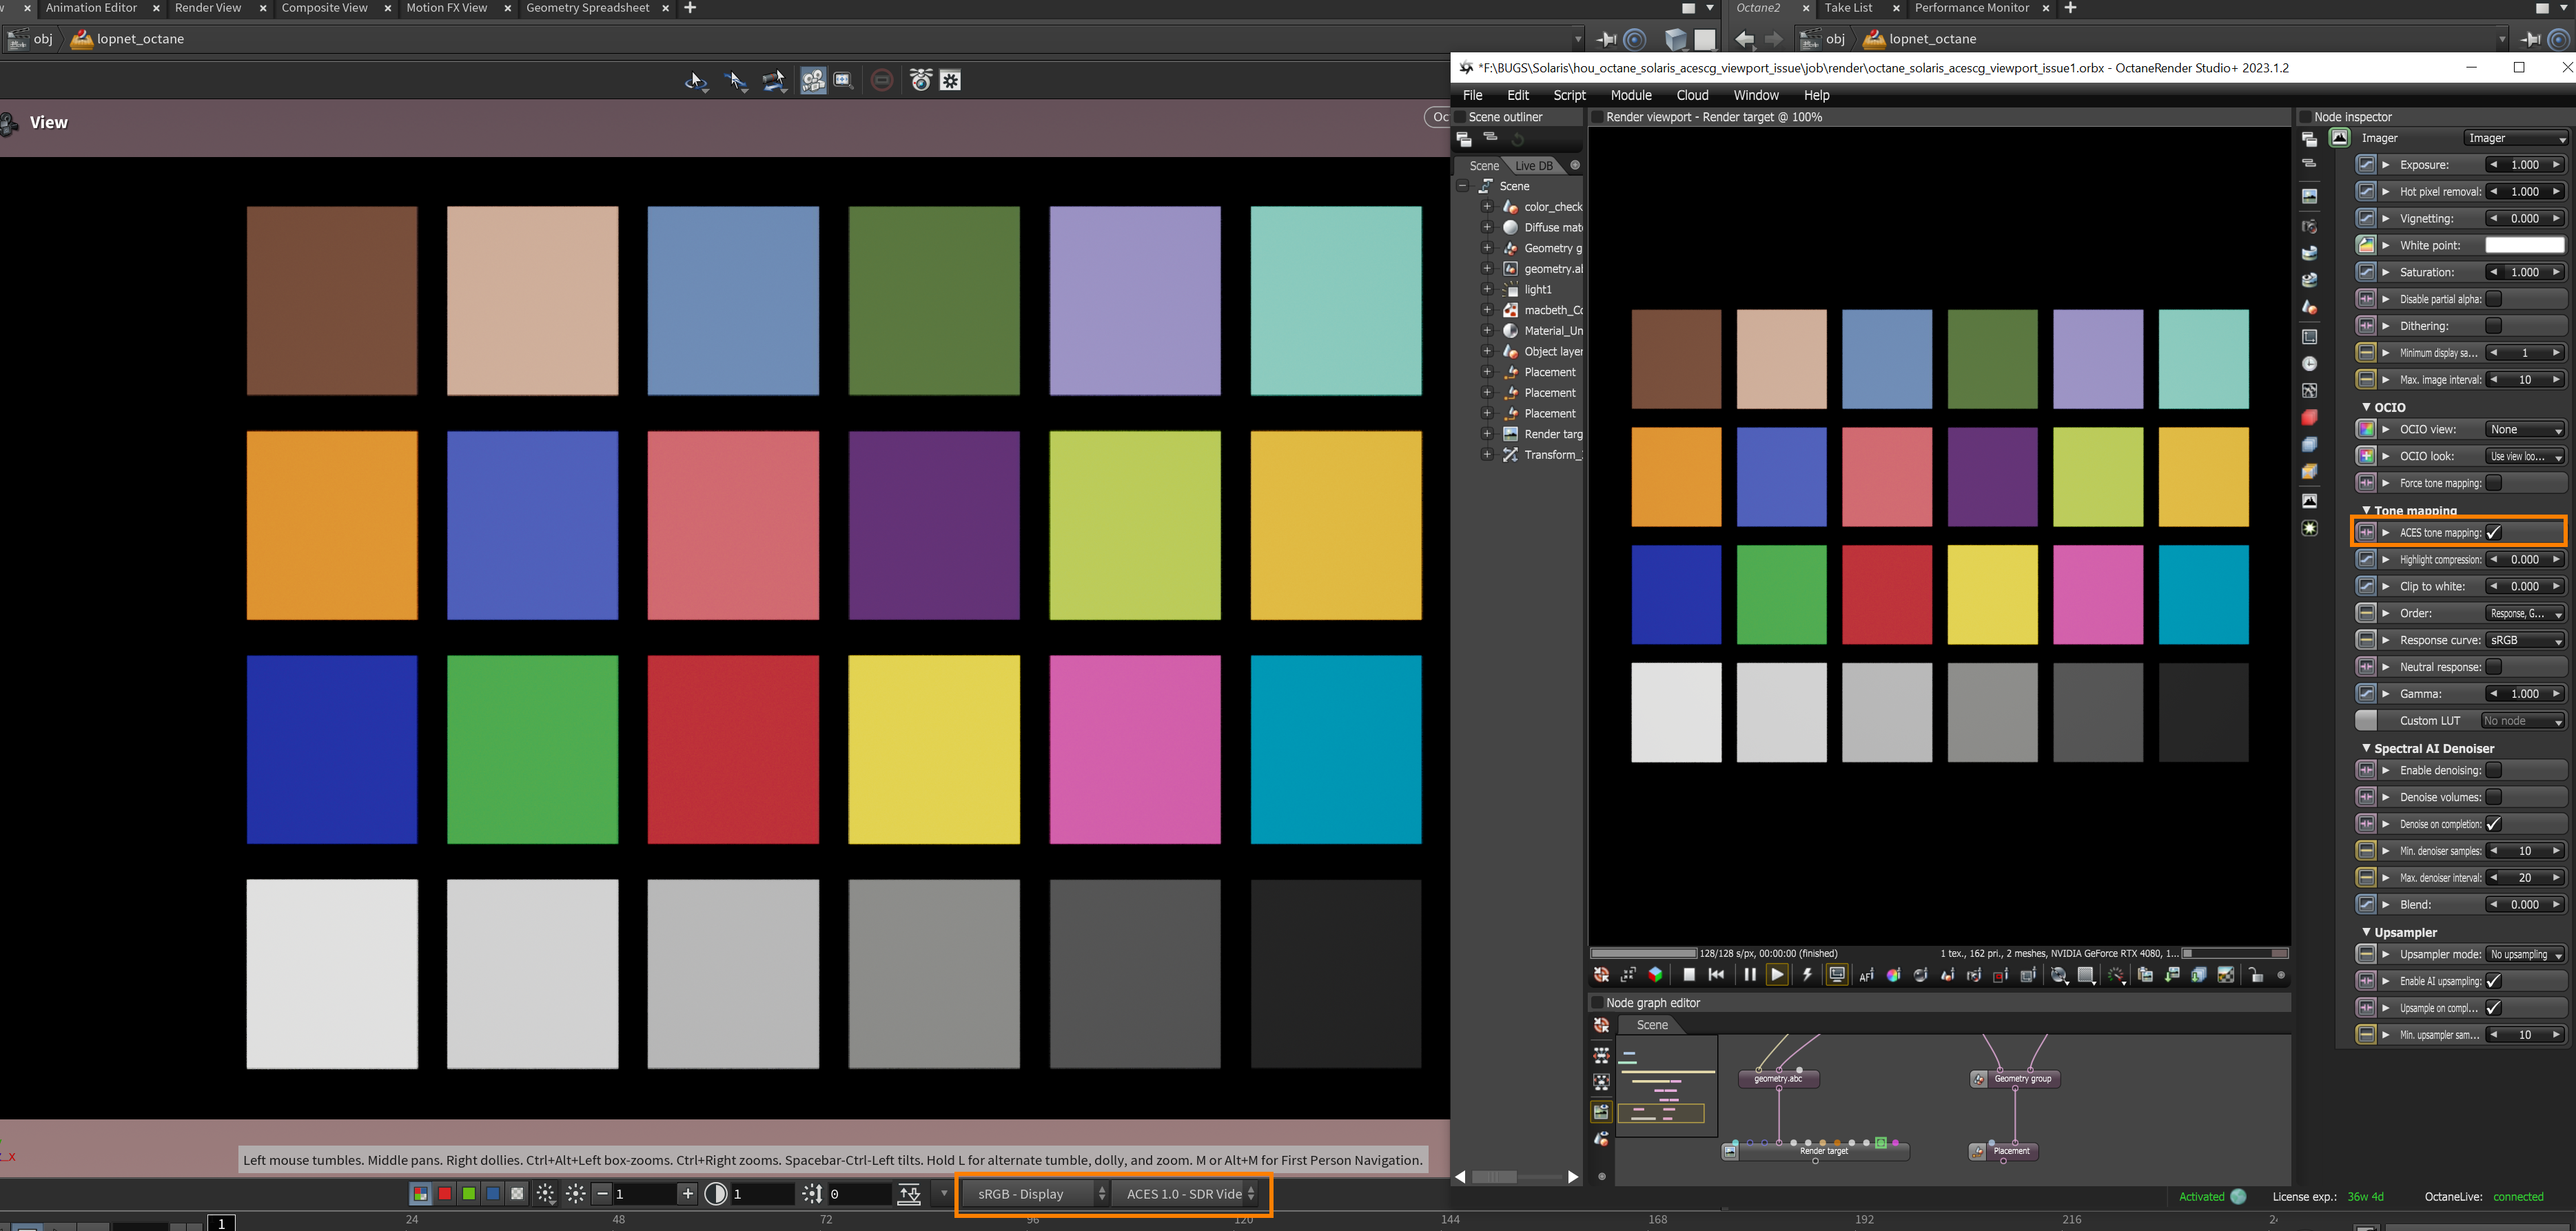
Task: Uncheck Denoise on completion
Action: [2494, 824]
